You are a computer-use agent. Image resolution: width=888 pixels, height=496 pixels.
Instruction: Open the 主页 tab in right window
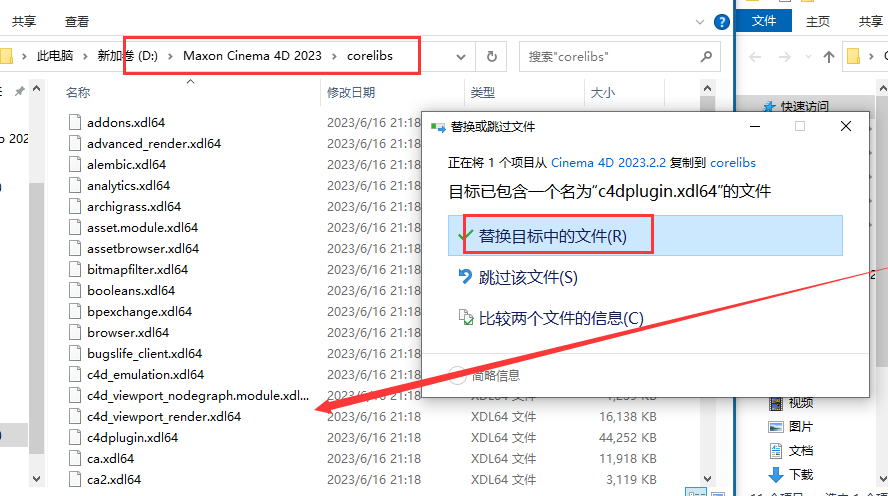[818, 22]
